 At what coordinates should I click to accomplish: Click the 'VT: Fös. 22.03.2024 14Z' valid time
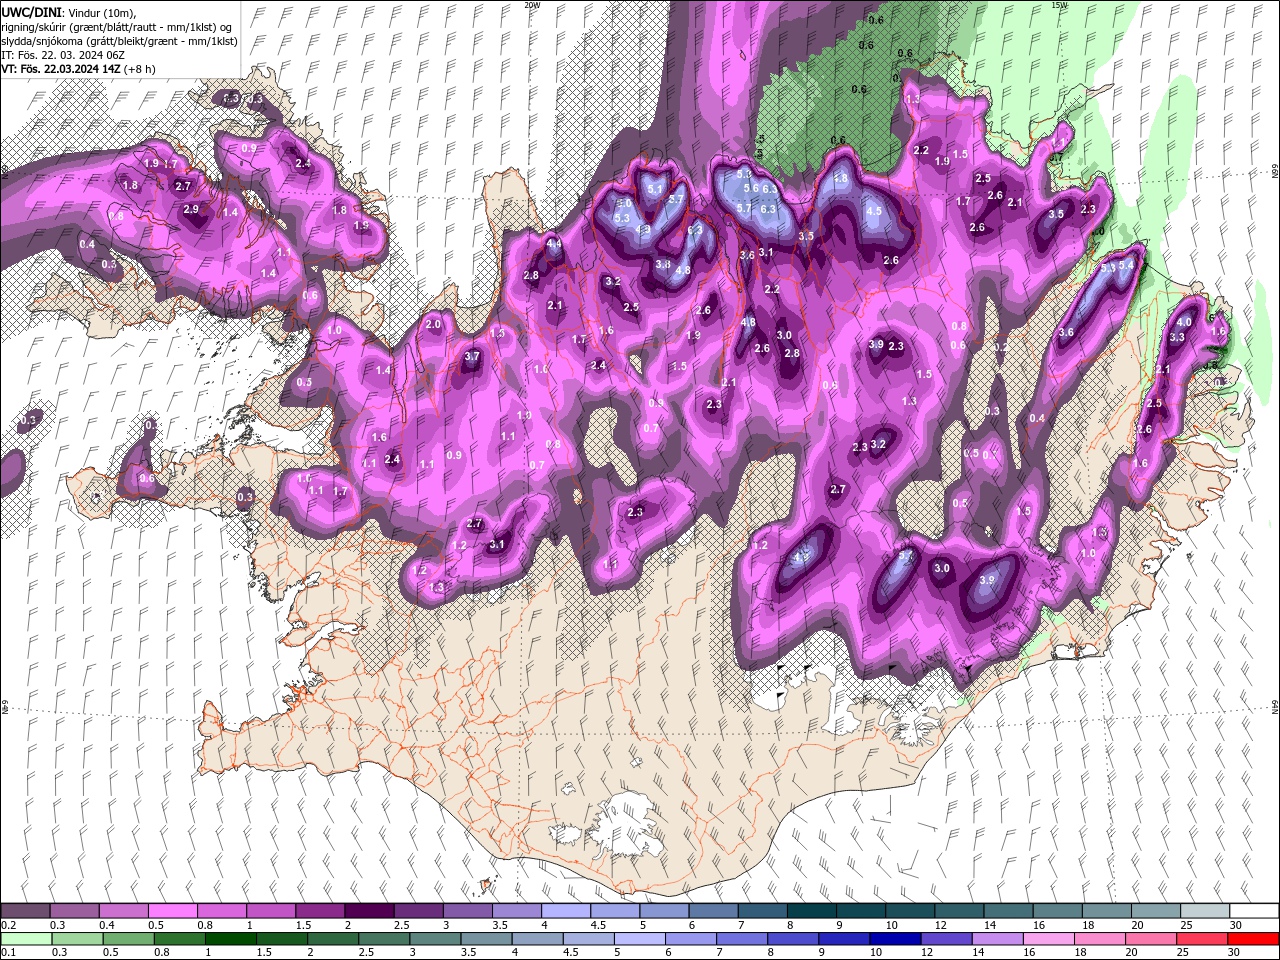click(x=60, y=69)
